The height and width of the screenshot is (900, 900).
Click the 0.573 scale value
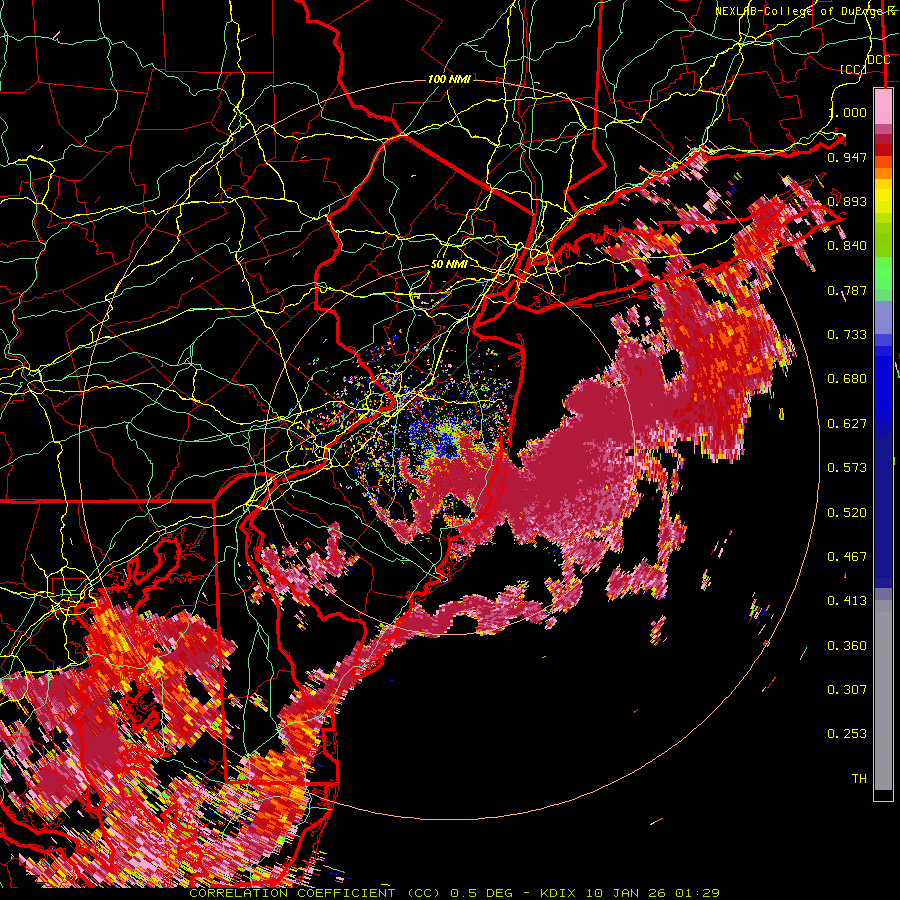point(847,468)
